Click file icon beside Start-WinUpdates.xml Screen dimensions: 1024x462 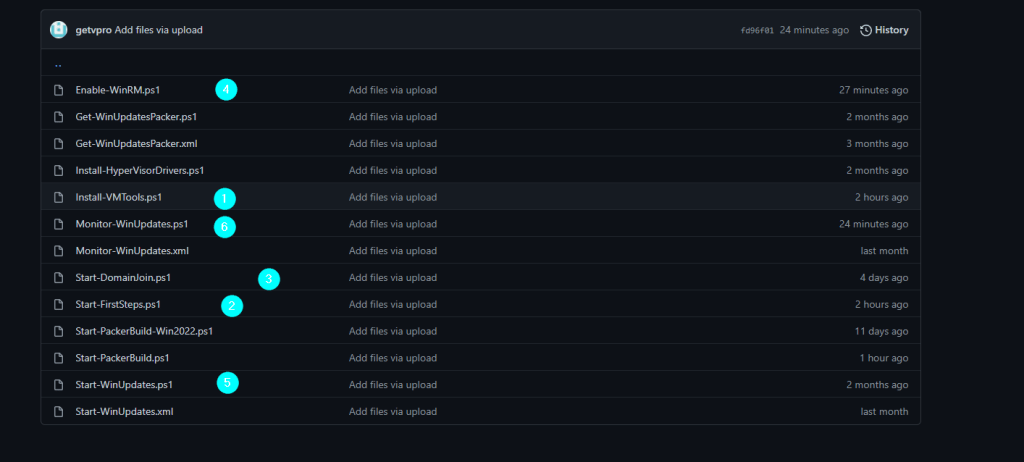pos(59,411)
